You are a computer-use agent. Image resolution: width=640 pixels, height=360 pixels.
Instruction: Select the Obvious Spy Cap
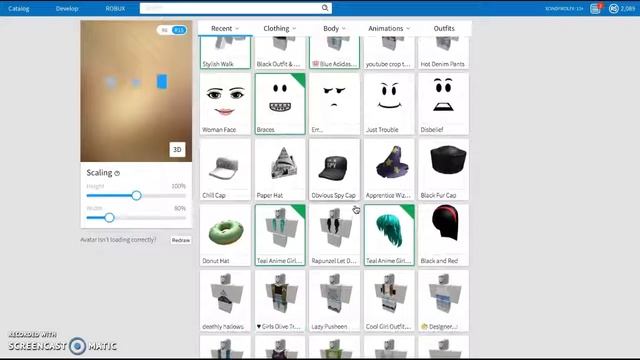tap(335, 170)
